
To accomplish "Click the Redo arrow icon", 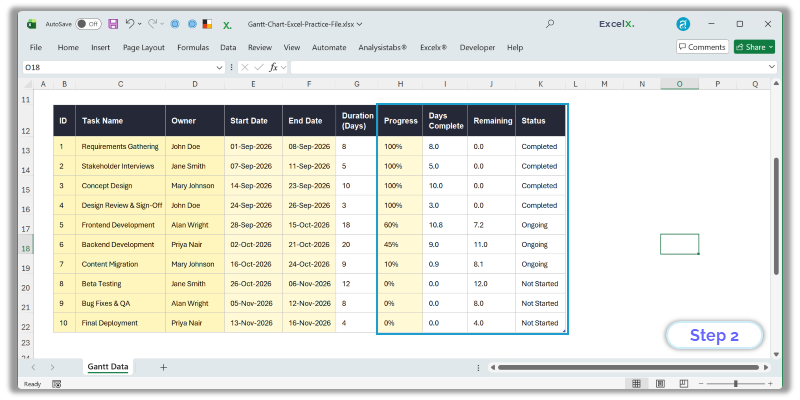I will click(x=153, y=23).
